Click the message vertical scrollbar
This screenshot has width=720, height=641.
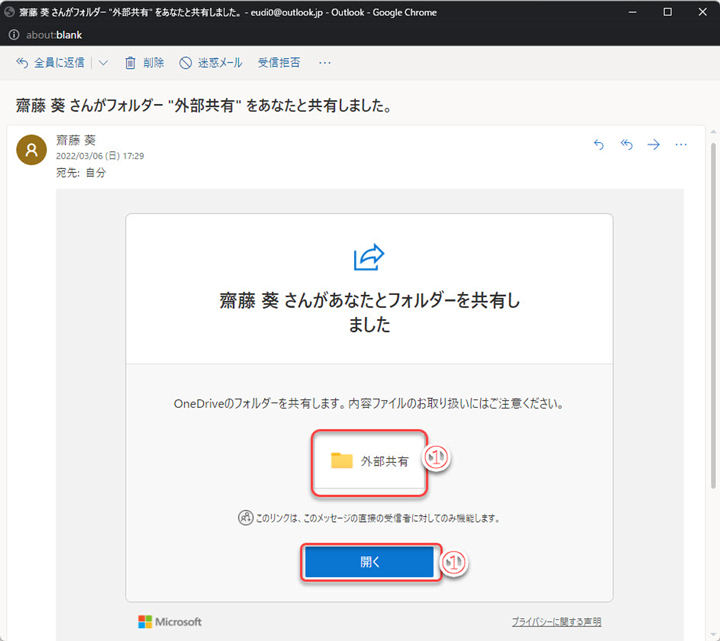[713, 317]
